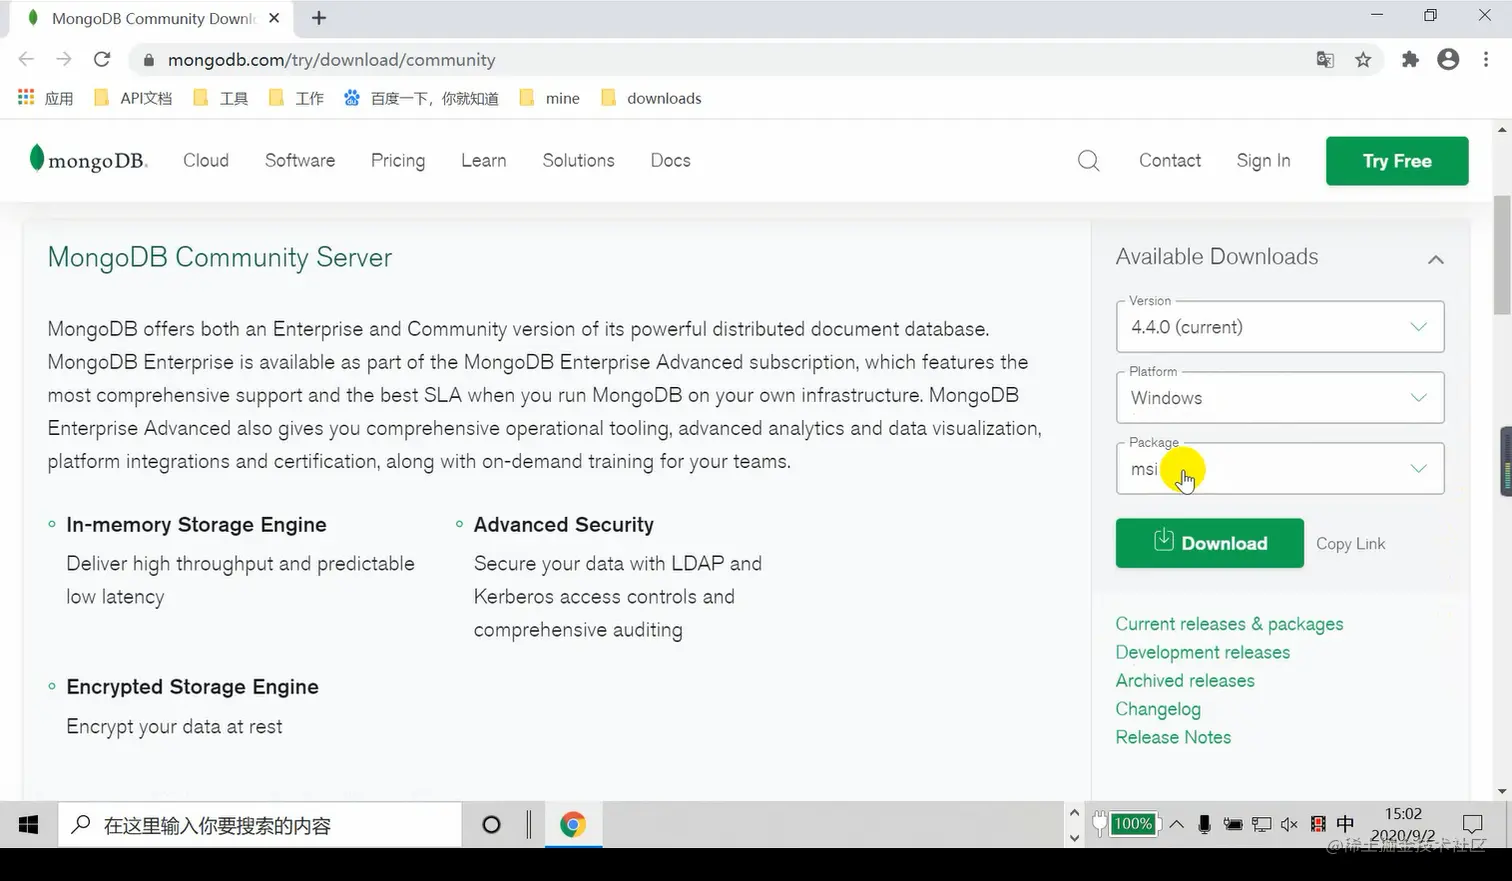Open the Docs link in navigation
This screenshot has width=1512, height=881.
click(670, 160)
